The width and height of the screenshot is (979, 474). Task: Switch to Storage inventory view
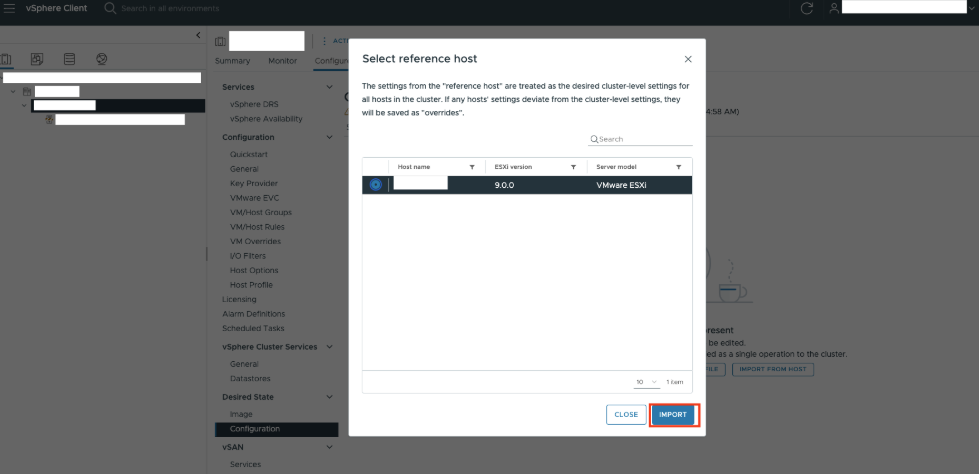coord(69,59)
